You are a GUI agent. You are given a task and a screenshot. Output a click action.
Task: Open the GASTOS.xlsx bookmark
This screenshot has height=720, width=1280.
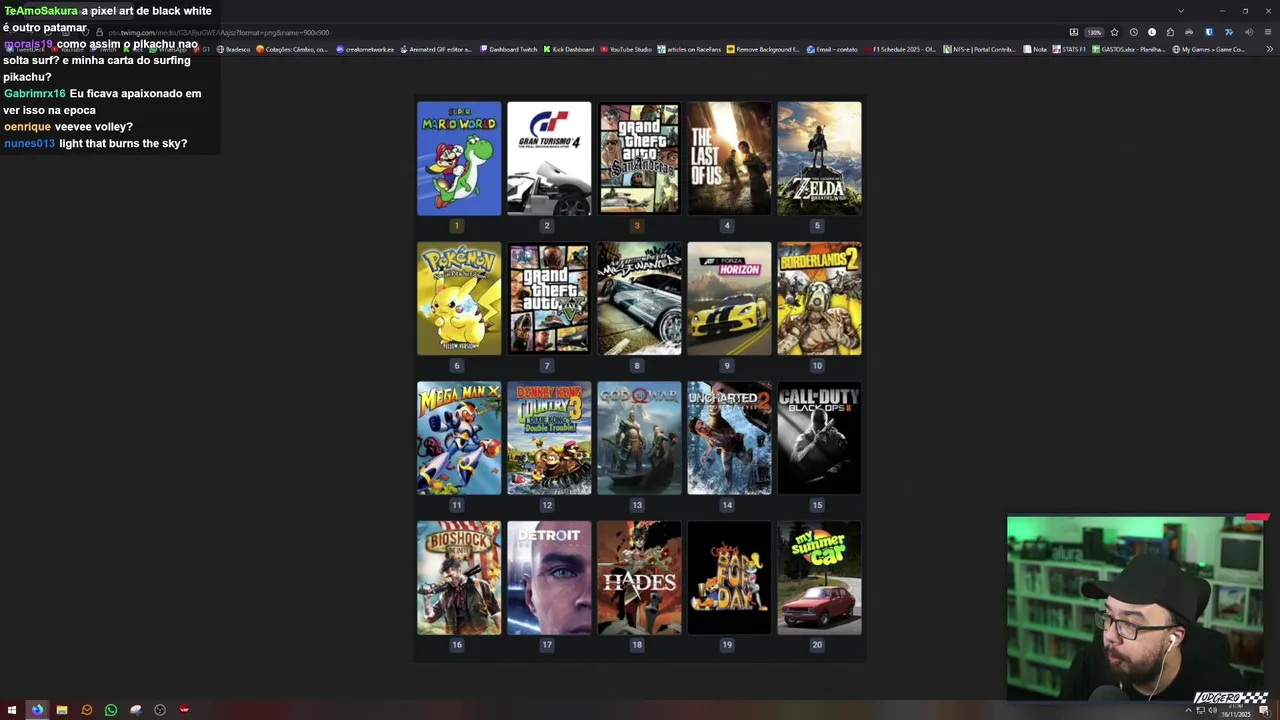click(1128, 49)
